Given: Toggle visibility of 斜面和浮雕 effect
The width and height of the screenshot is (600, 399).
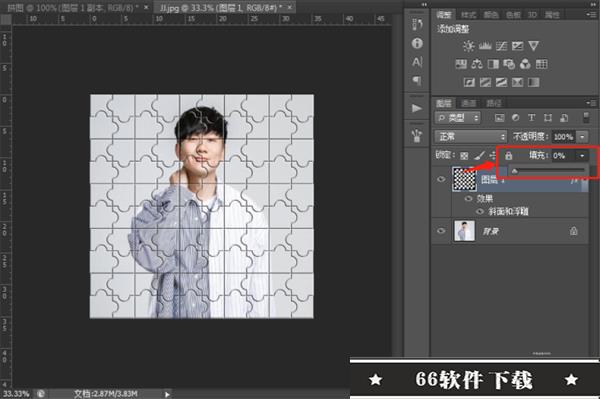Looking at the screenshot, I should pos(480,211).
